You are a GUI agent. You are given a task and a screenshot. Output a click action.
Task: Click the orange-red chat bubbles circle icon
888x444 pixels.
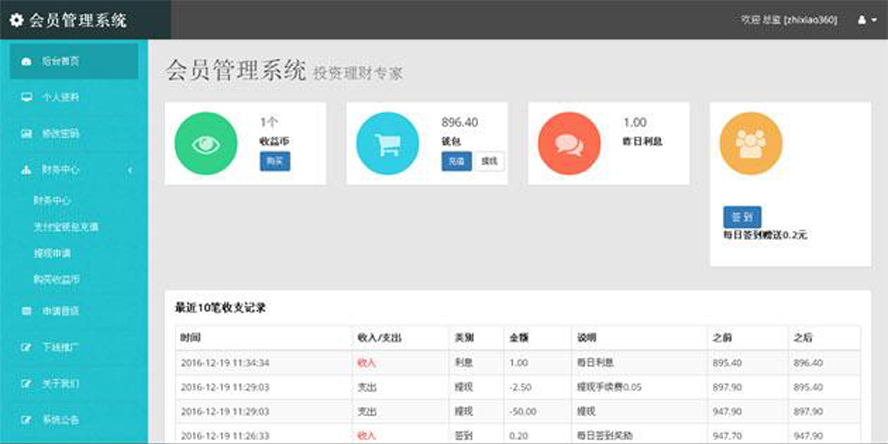click(569, 143)
